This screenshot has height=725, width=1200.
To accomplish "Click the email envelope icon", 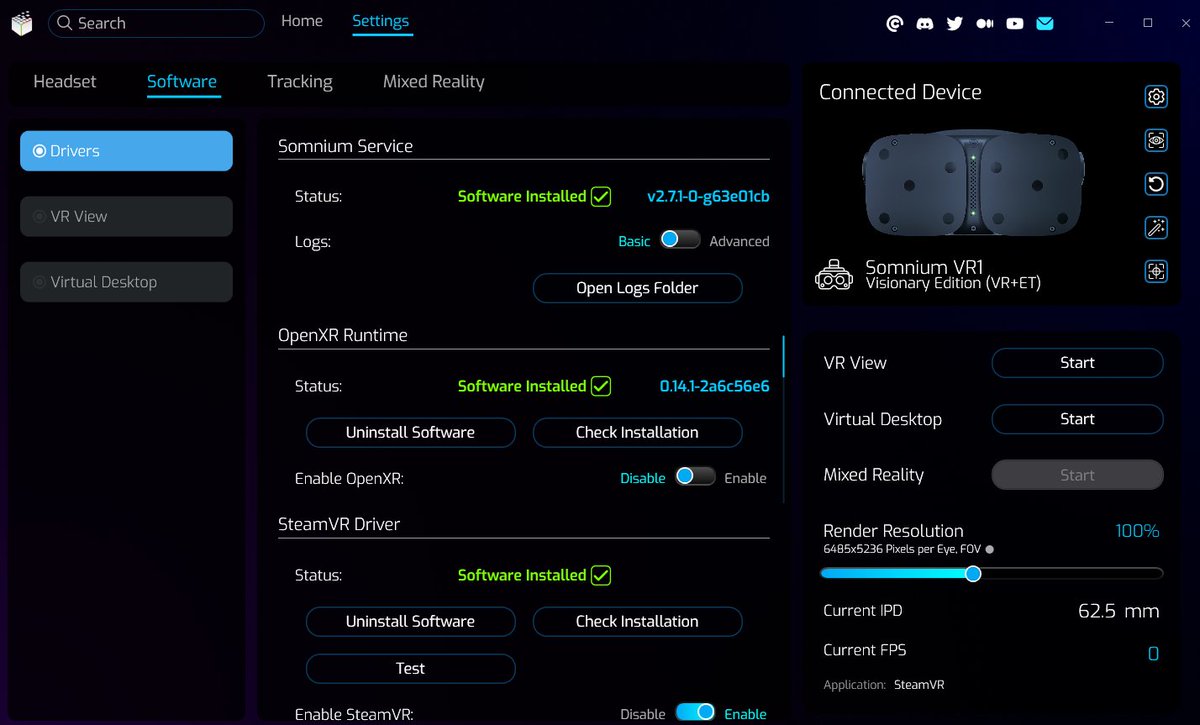I will click(1045, 23).
